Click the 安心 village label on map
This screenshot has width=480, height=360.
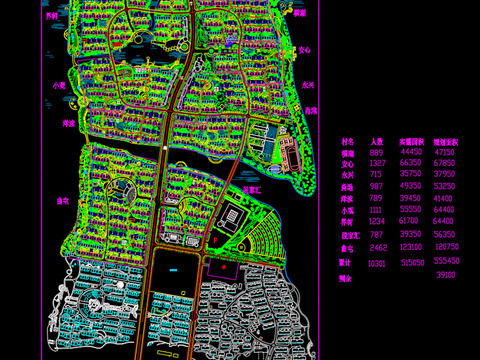tap(304, 50)
